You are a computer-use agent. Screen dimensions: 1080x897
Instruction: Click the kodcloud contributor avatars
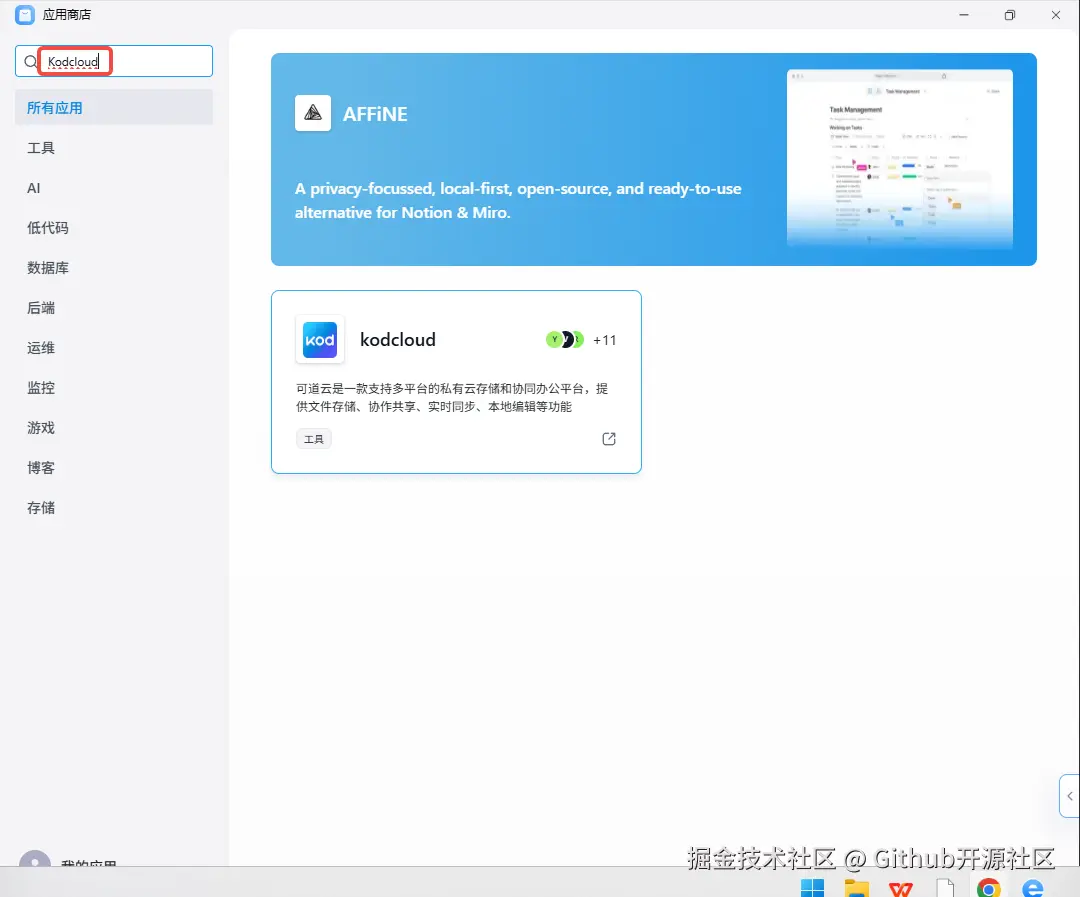click(x=565, y=340)
